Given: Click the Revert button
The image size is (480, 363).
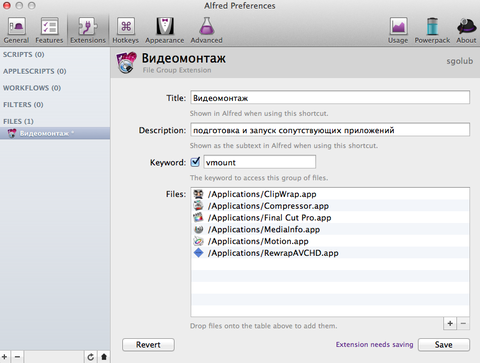Looking at the screenshot, I should coord(148,345).
